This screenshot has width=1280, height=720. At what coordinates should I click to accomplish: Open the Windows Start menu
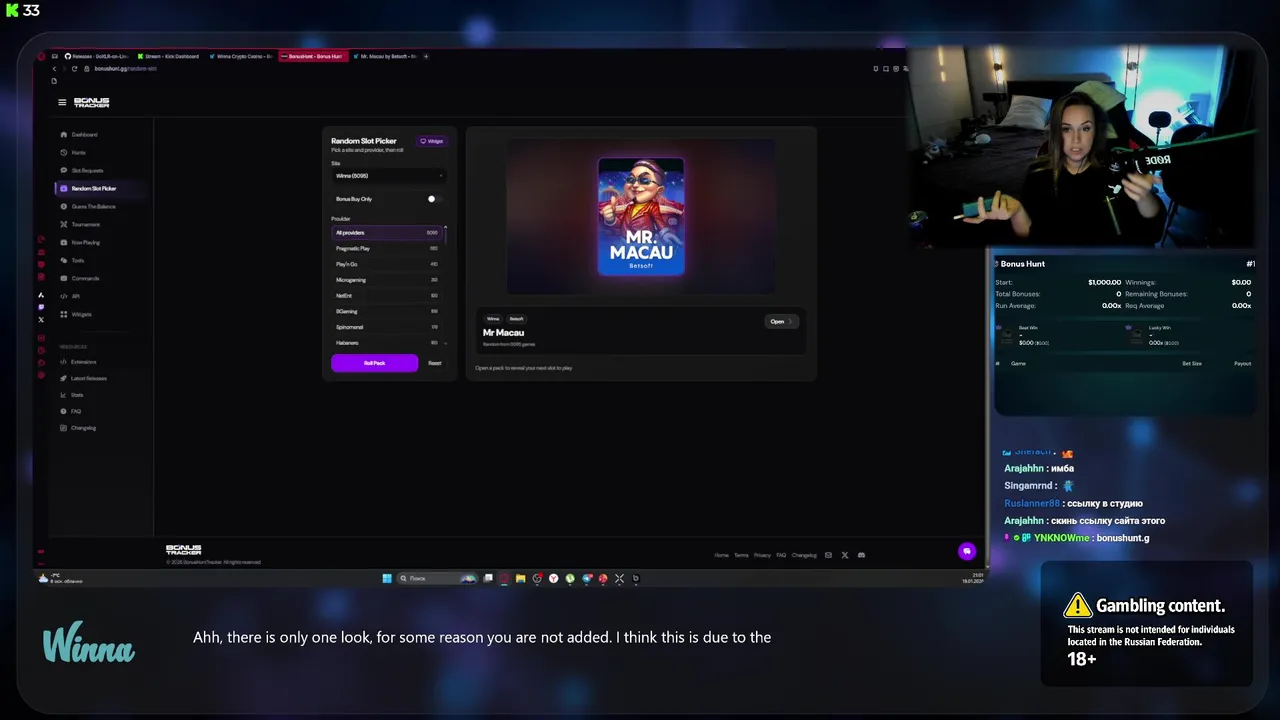[x=387, y=578]
